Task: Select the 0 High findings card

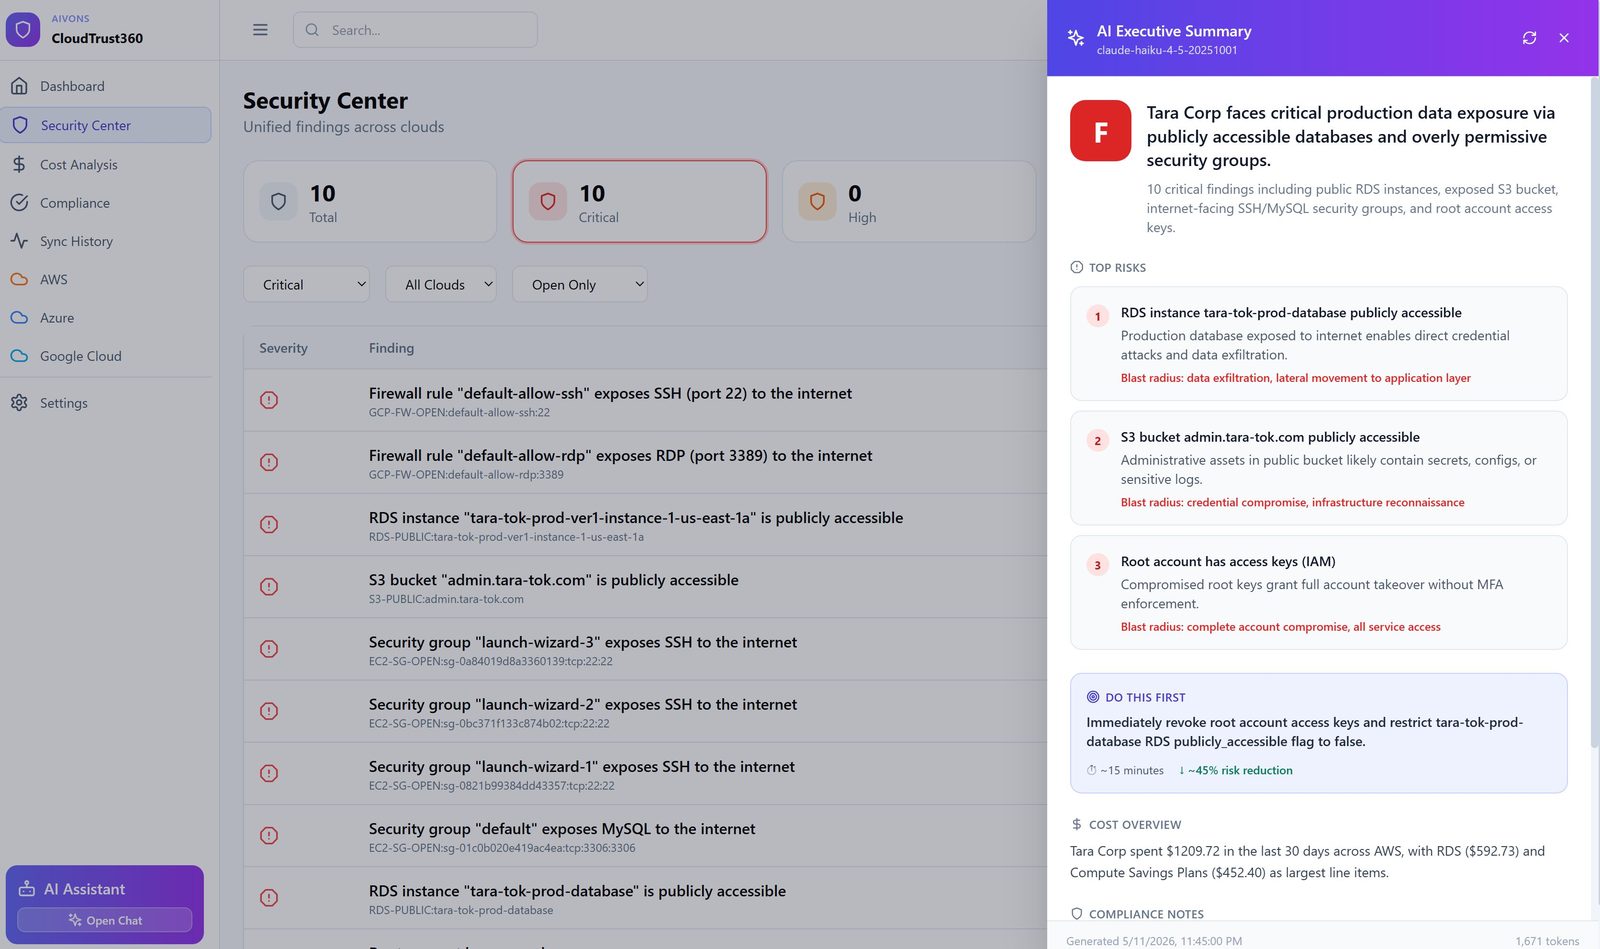Action: pos(908,201)
